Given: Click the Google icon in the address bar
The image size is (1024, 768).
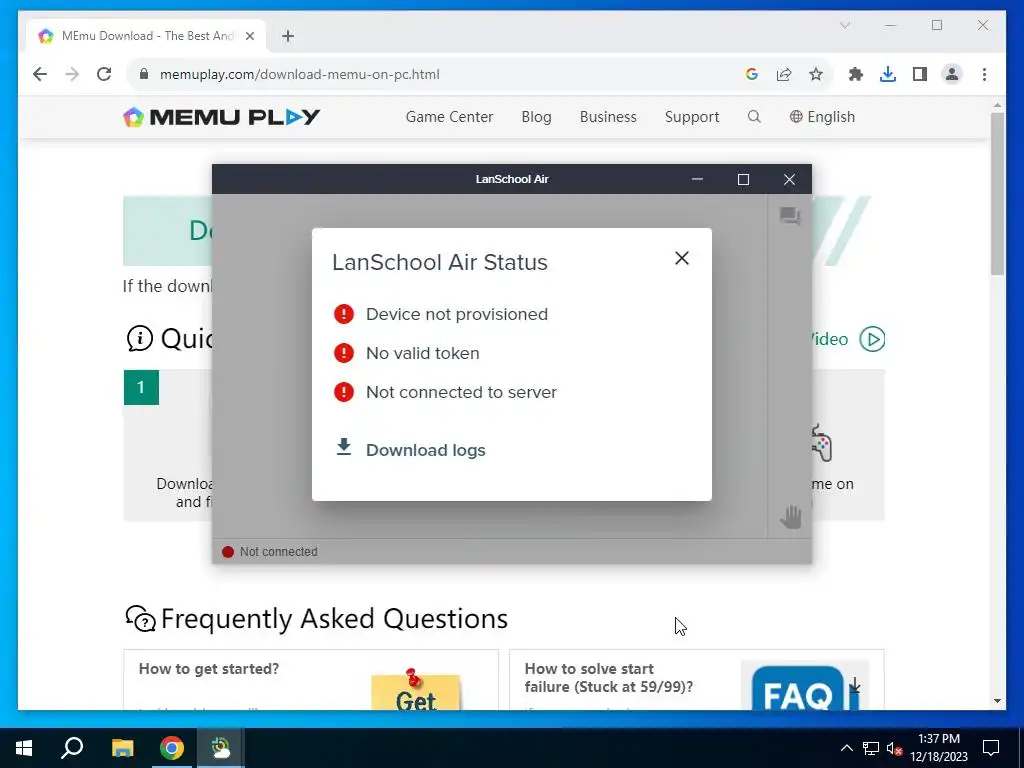Looking at the screenshot, I should pos(752,74).
